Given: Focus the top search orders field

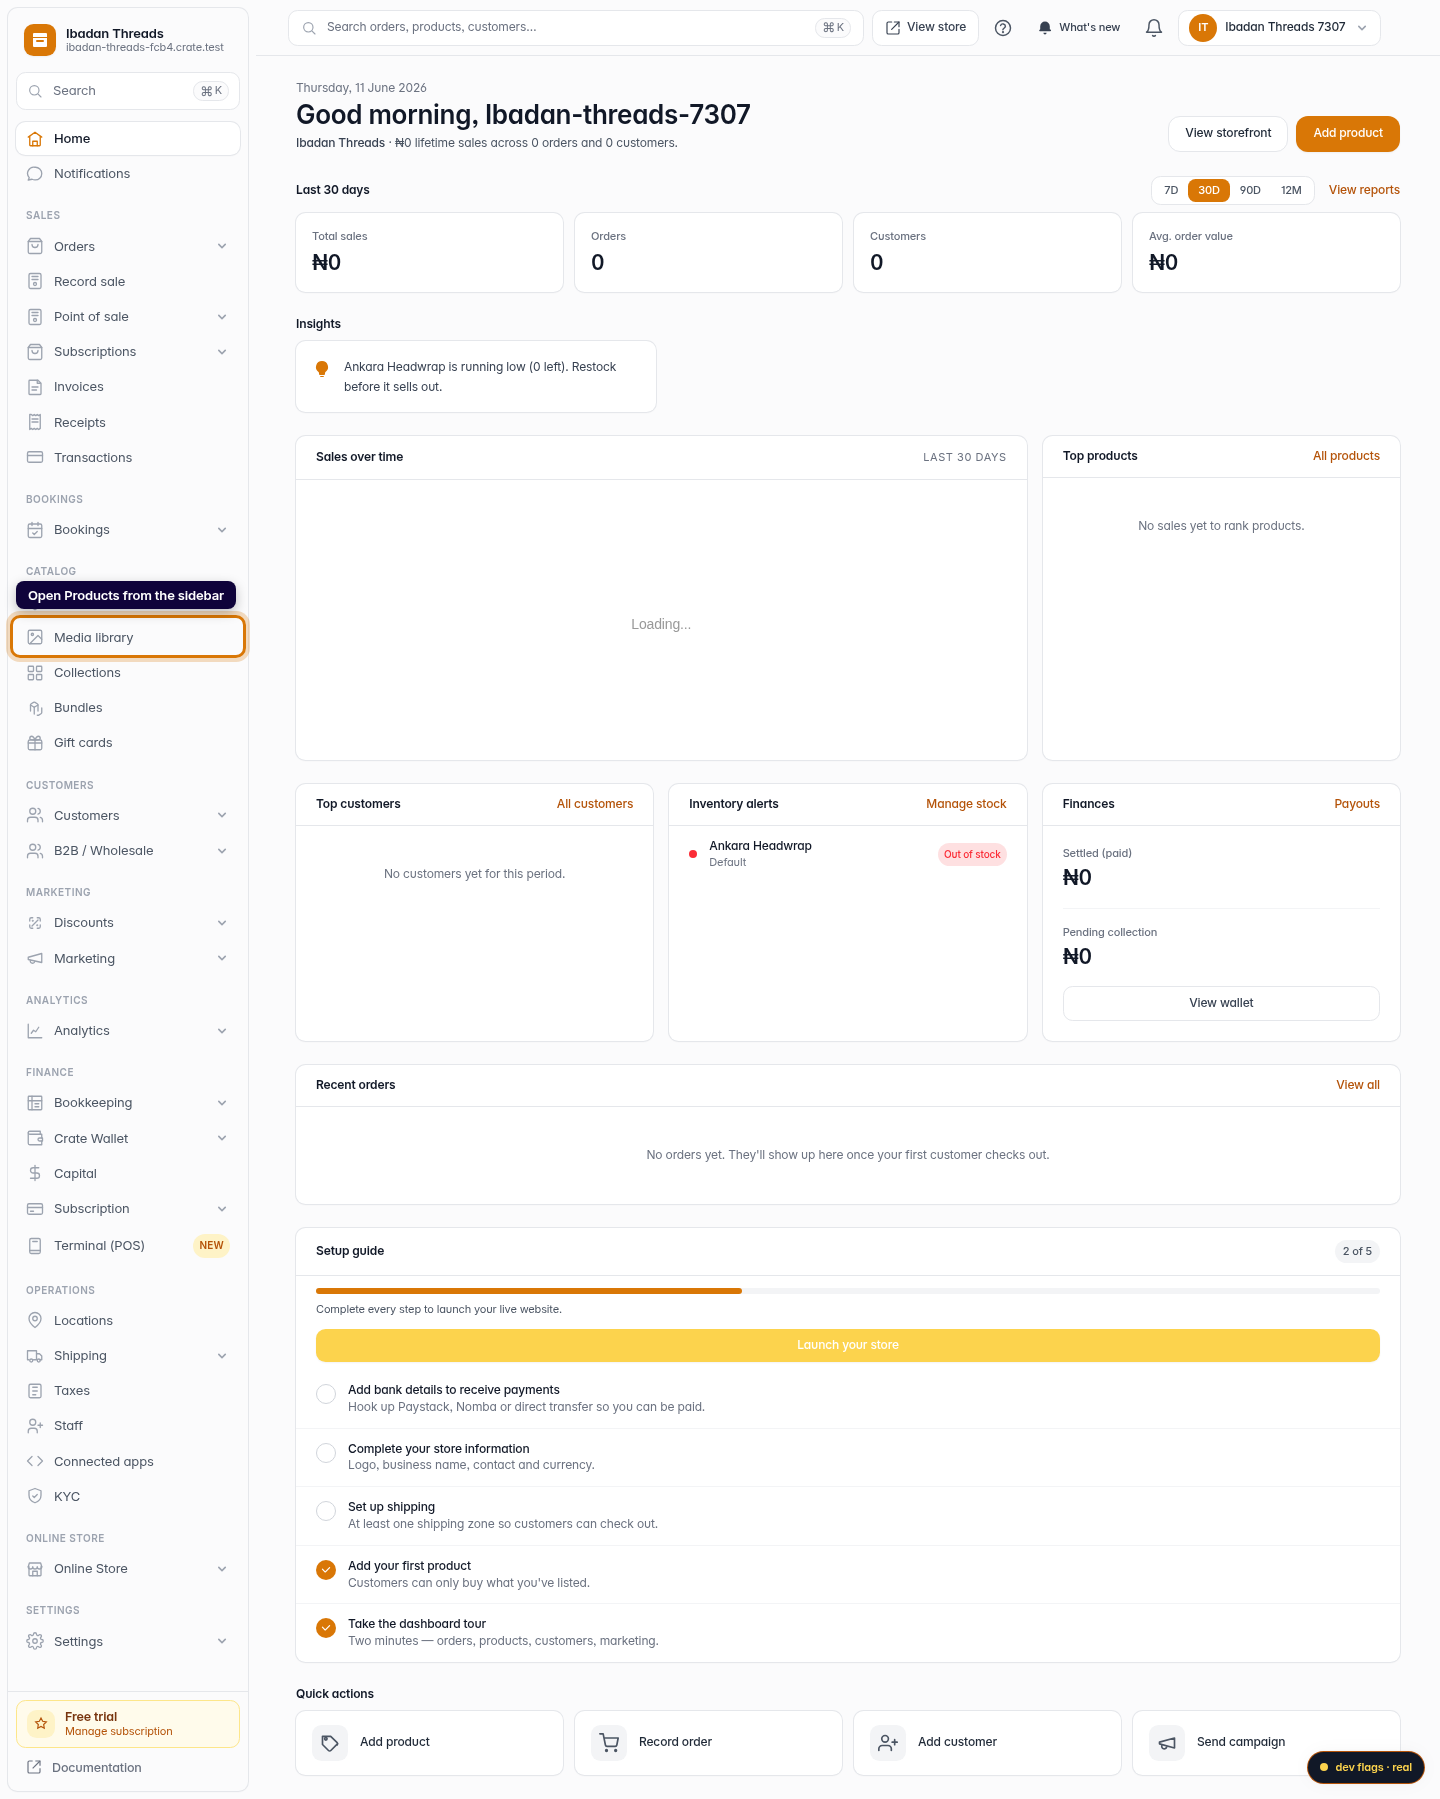Looking at the screenshot, I should click(x=576, y=28).
